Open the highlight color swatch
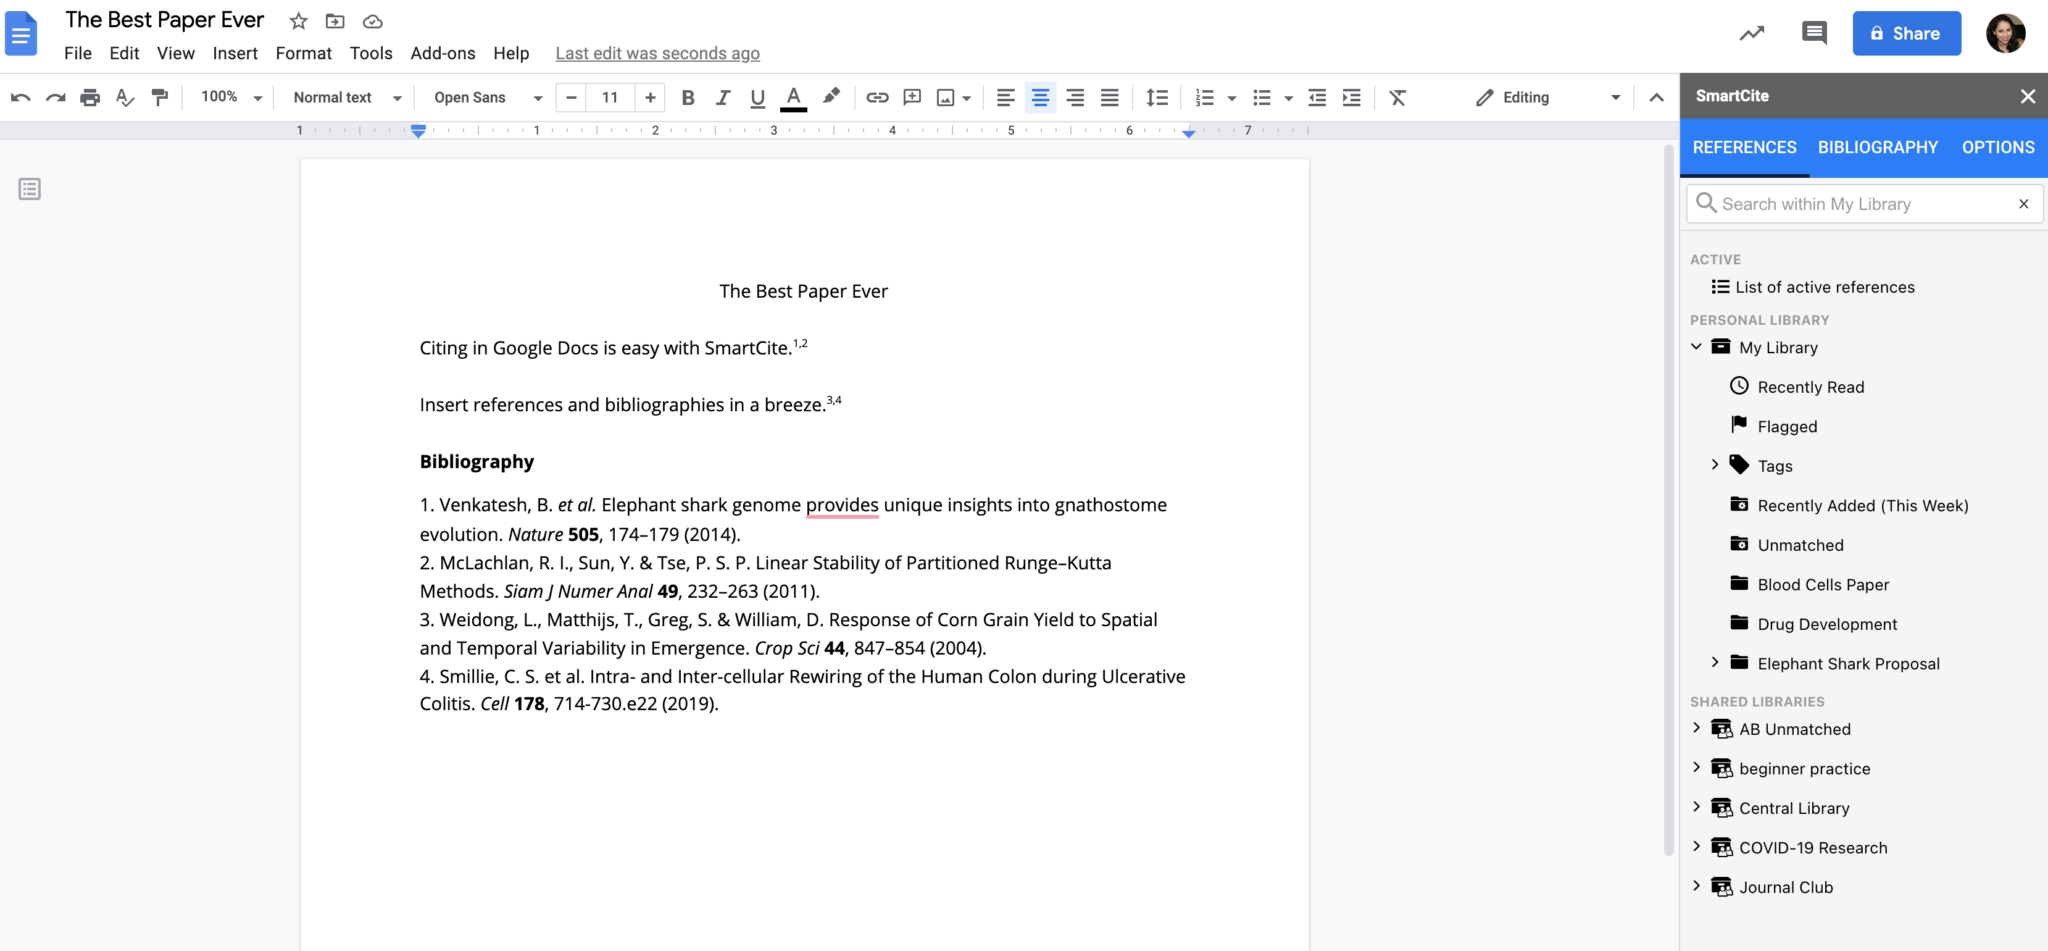 pos(830,97)
